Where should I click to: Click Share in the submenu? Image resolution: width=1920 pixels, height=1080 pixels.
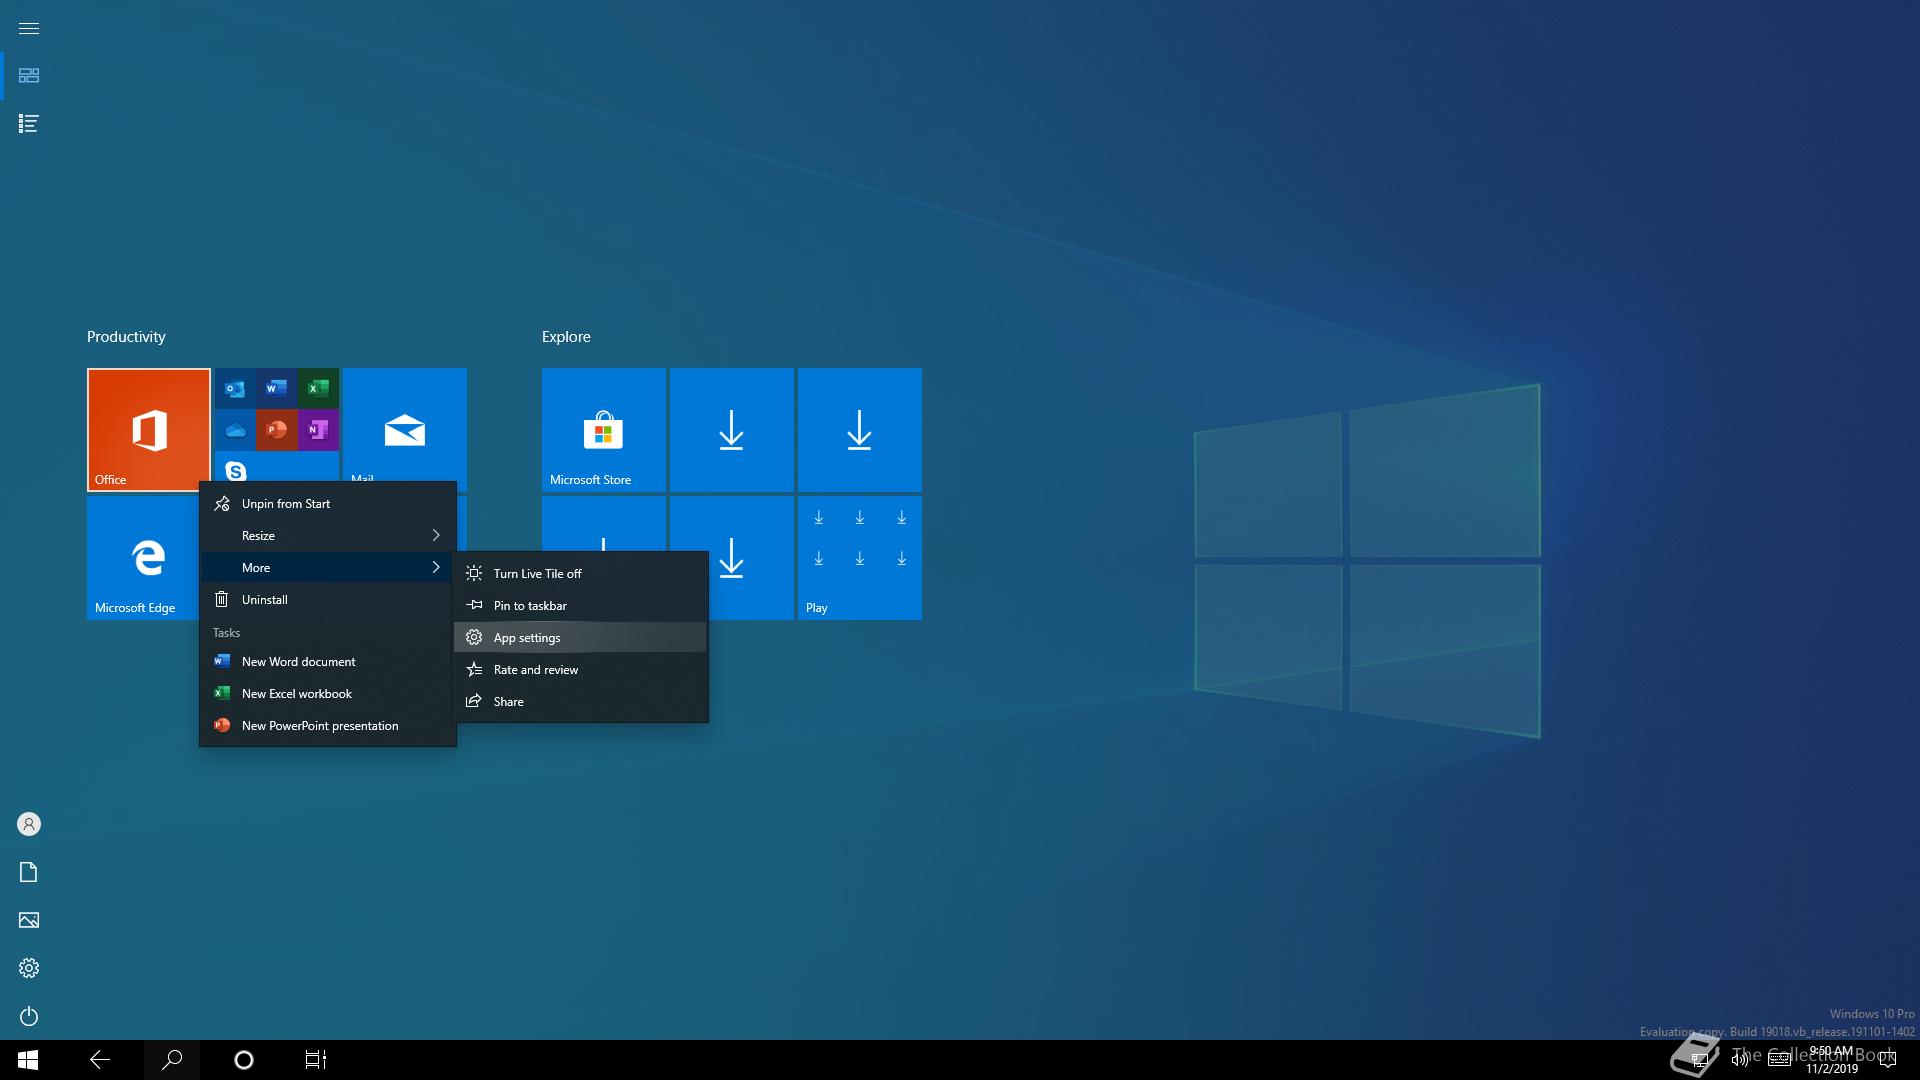click(x=580, y=702)
